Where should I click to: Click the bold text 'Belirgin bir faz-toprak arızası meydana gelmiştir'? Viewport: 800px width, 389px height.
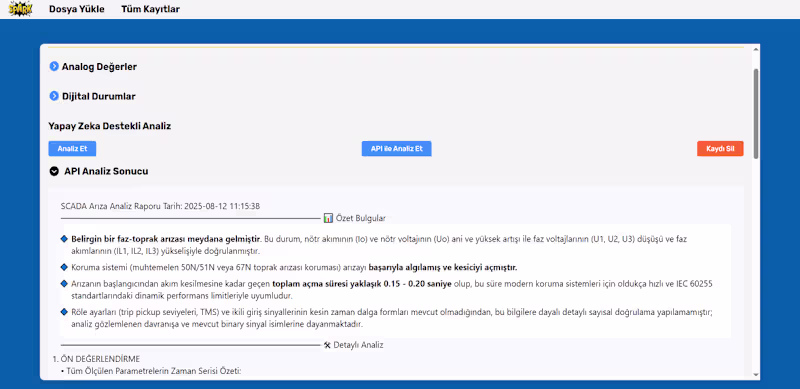[x=166, y=238]
